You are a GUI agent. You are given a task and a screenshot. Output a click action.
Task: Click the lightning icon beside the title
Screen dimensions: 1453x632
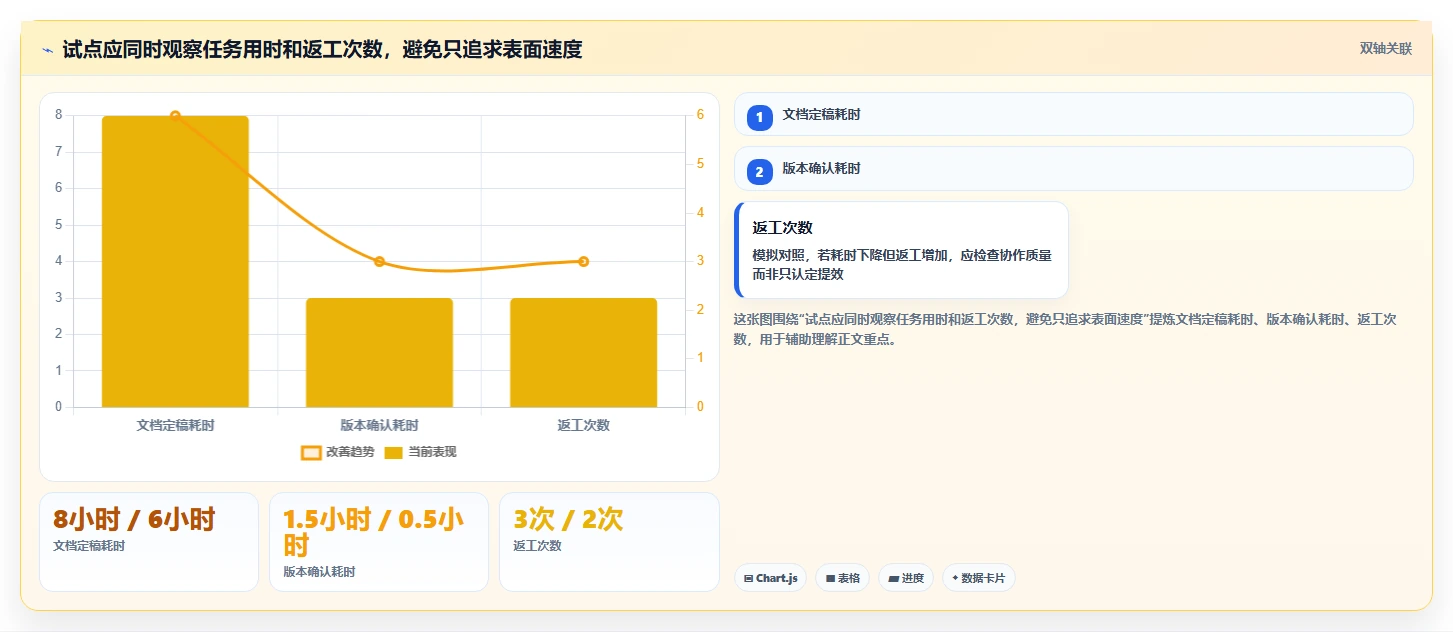(47, 50)
